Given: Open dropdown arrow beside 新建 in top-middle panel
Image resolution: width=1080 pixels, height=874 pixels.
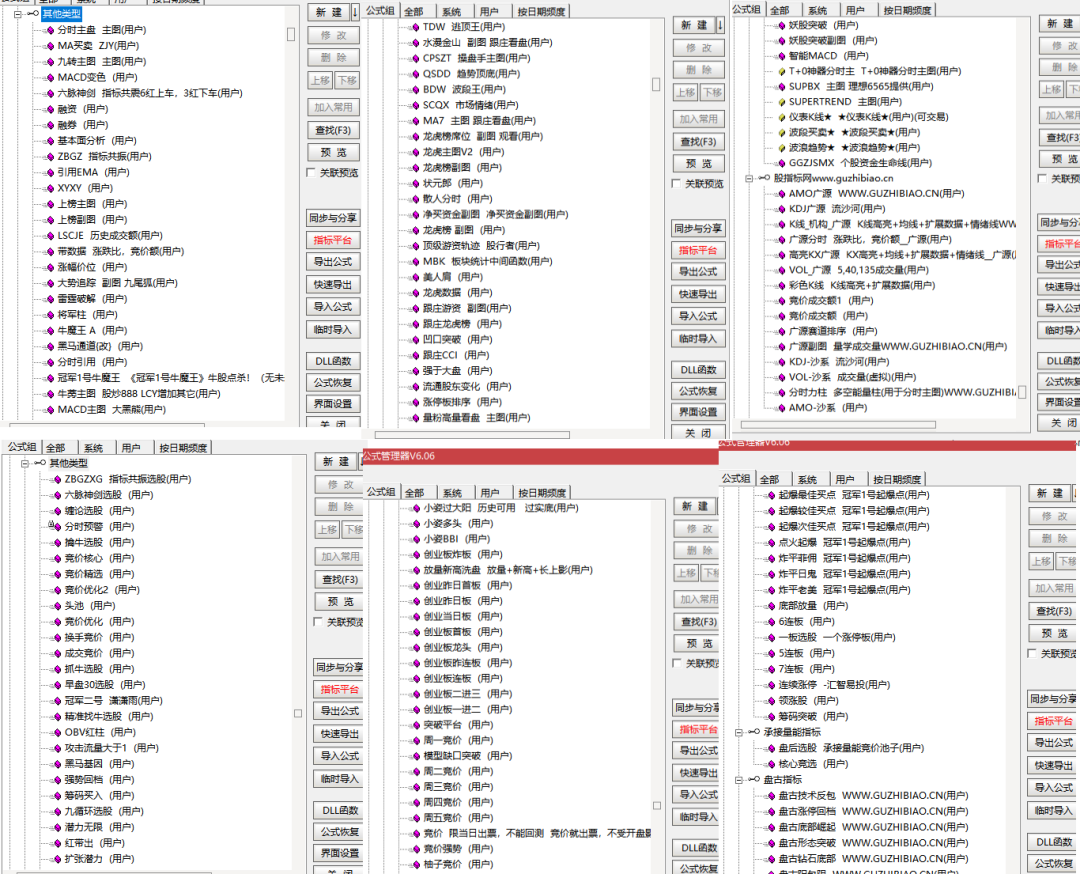Looking at the screenshot, I should [x=720, y=25].
